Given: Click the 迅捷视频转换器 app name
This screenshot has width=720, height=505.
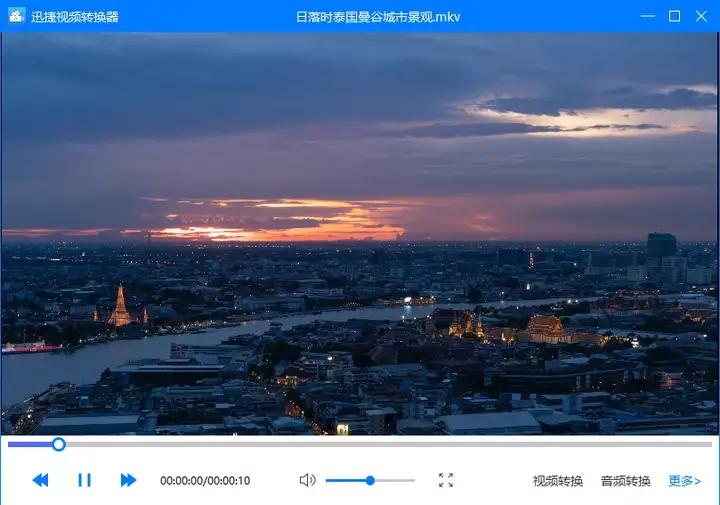Looking at the screenshot, I should tap(75, 17).
